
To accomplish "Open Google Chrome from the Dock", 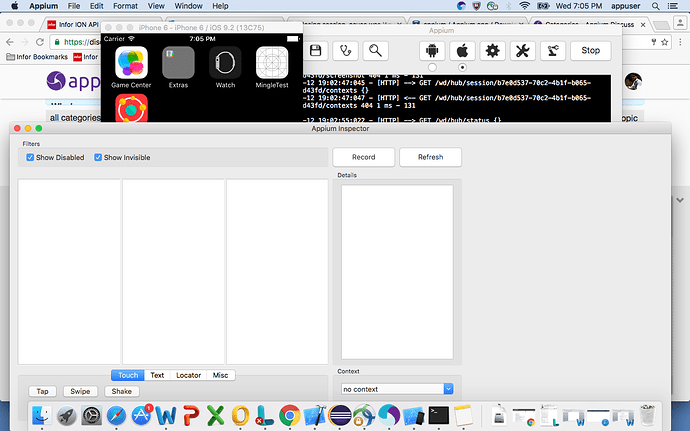I will [290, 415].
